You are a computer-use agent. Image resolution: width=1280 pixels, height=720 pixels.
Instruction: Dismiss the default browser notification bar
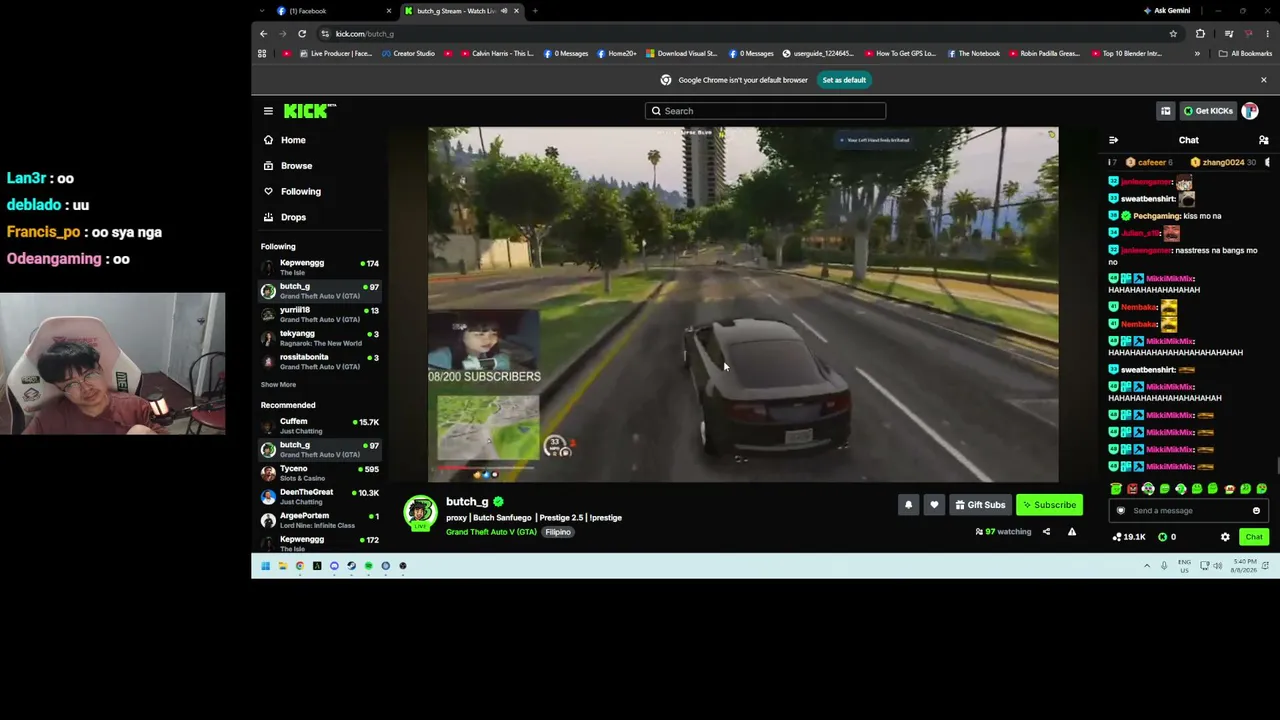point(1263,80)
